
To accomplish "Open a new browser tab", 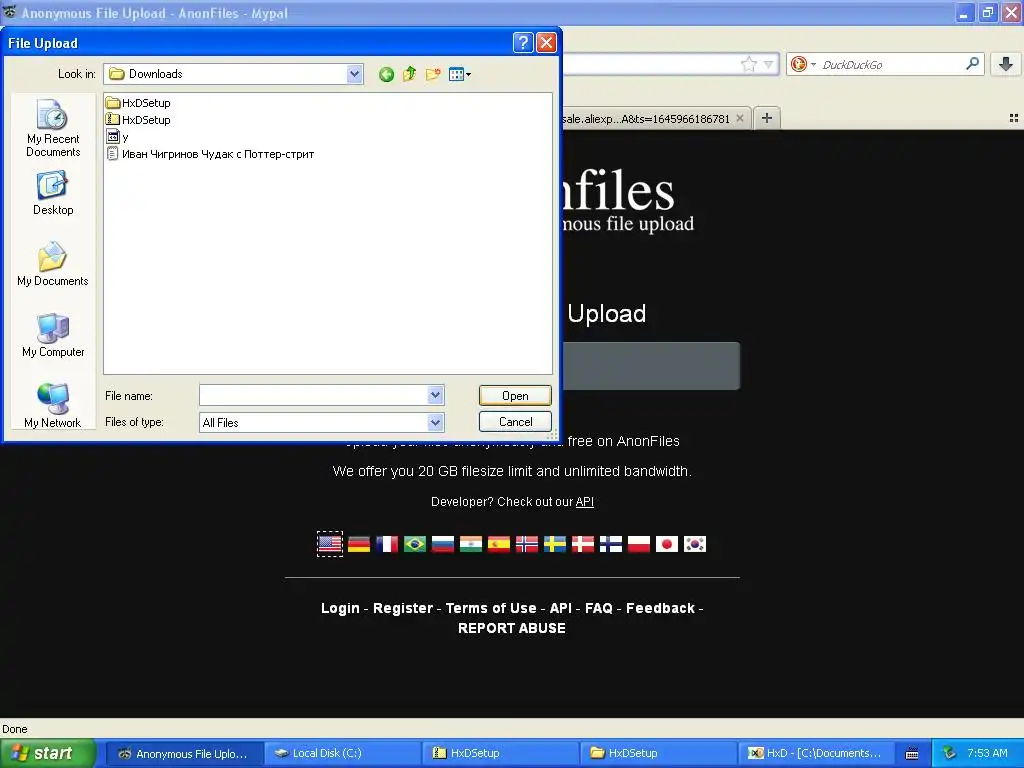I will 767,118.
